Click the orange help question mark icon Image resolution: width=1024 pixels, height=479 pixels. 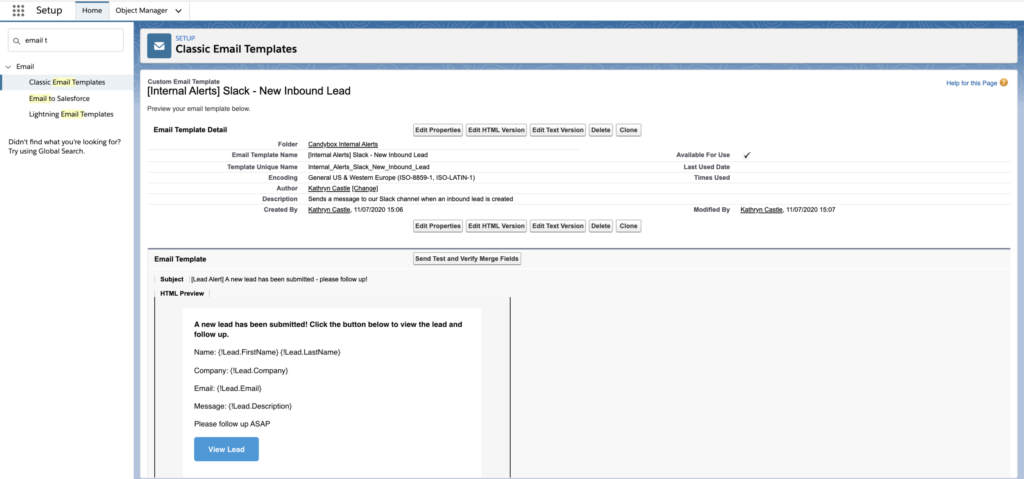point(1004,83)
